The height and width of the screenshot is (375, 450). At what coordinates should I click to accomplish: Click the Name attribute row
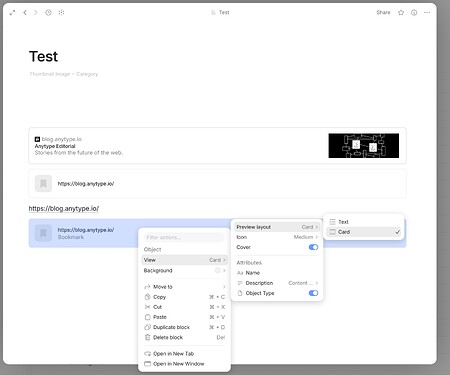pos(277,273)
